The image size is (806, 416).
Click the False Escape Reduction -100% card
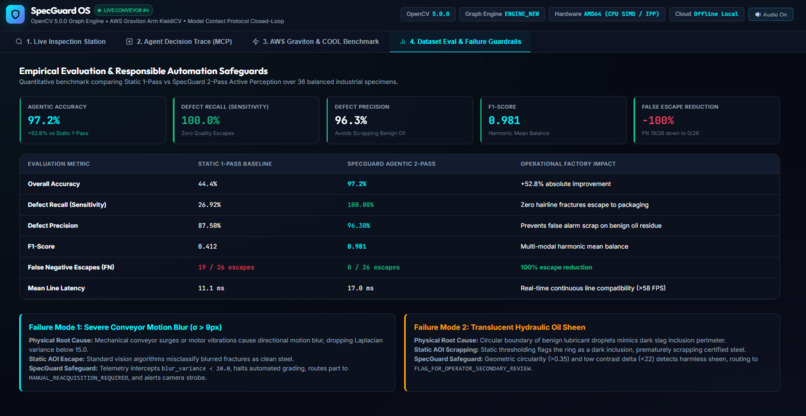tap(707, 120)
